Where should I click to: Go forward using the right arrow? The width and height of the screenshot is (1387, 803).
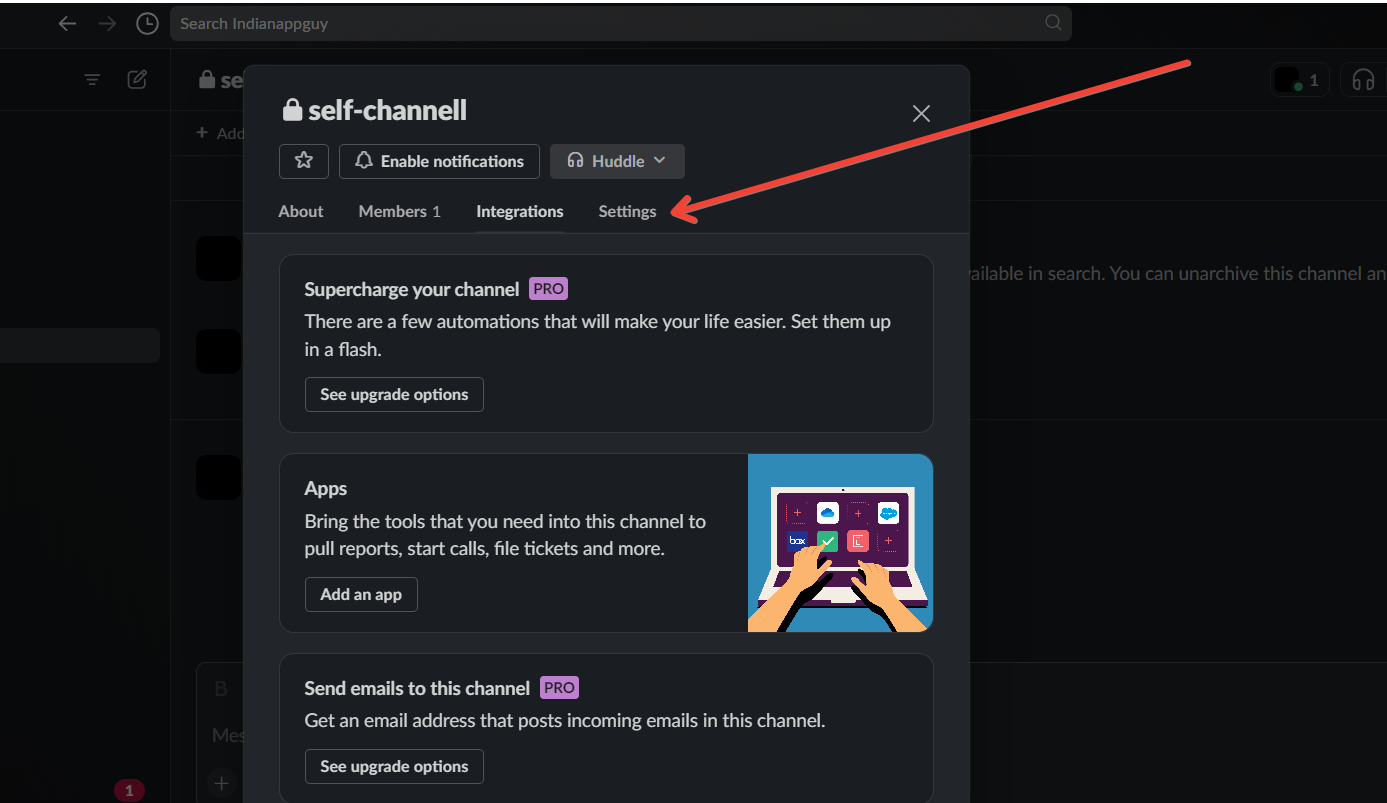click(x=107, y=23)
